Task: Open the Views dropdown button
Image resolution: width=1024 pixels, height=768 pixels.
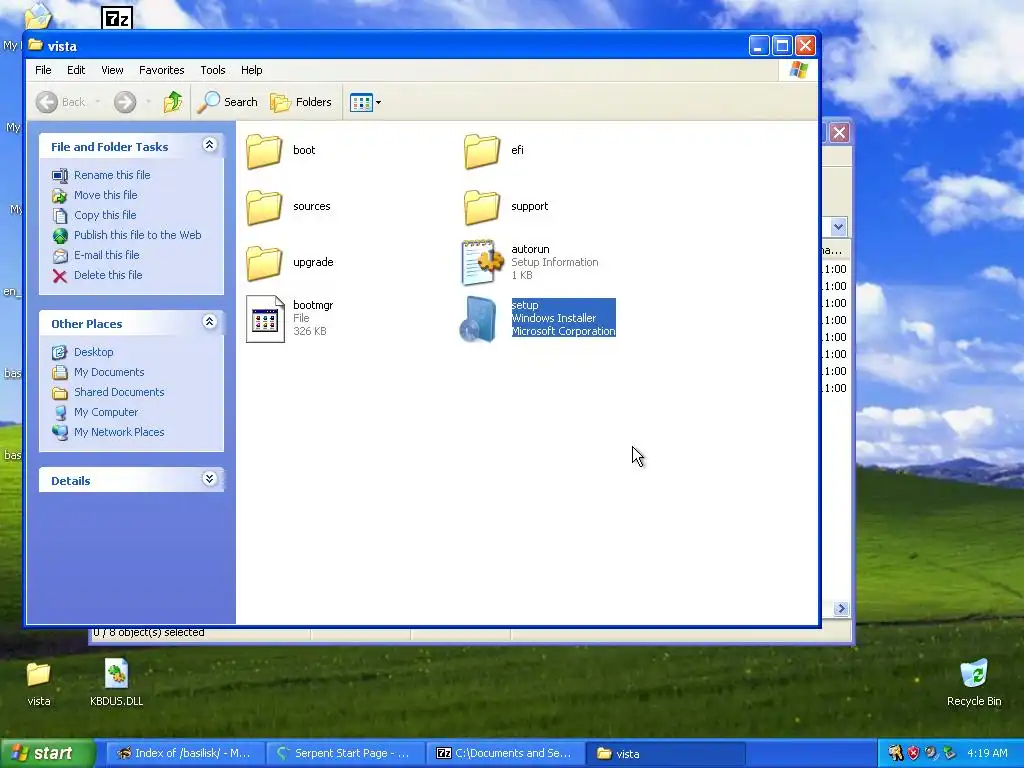Action: (365, 102)
